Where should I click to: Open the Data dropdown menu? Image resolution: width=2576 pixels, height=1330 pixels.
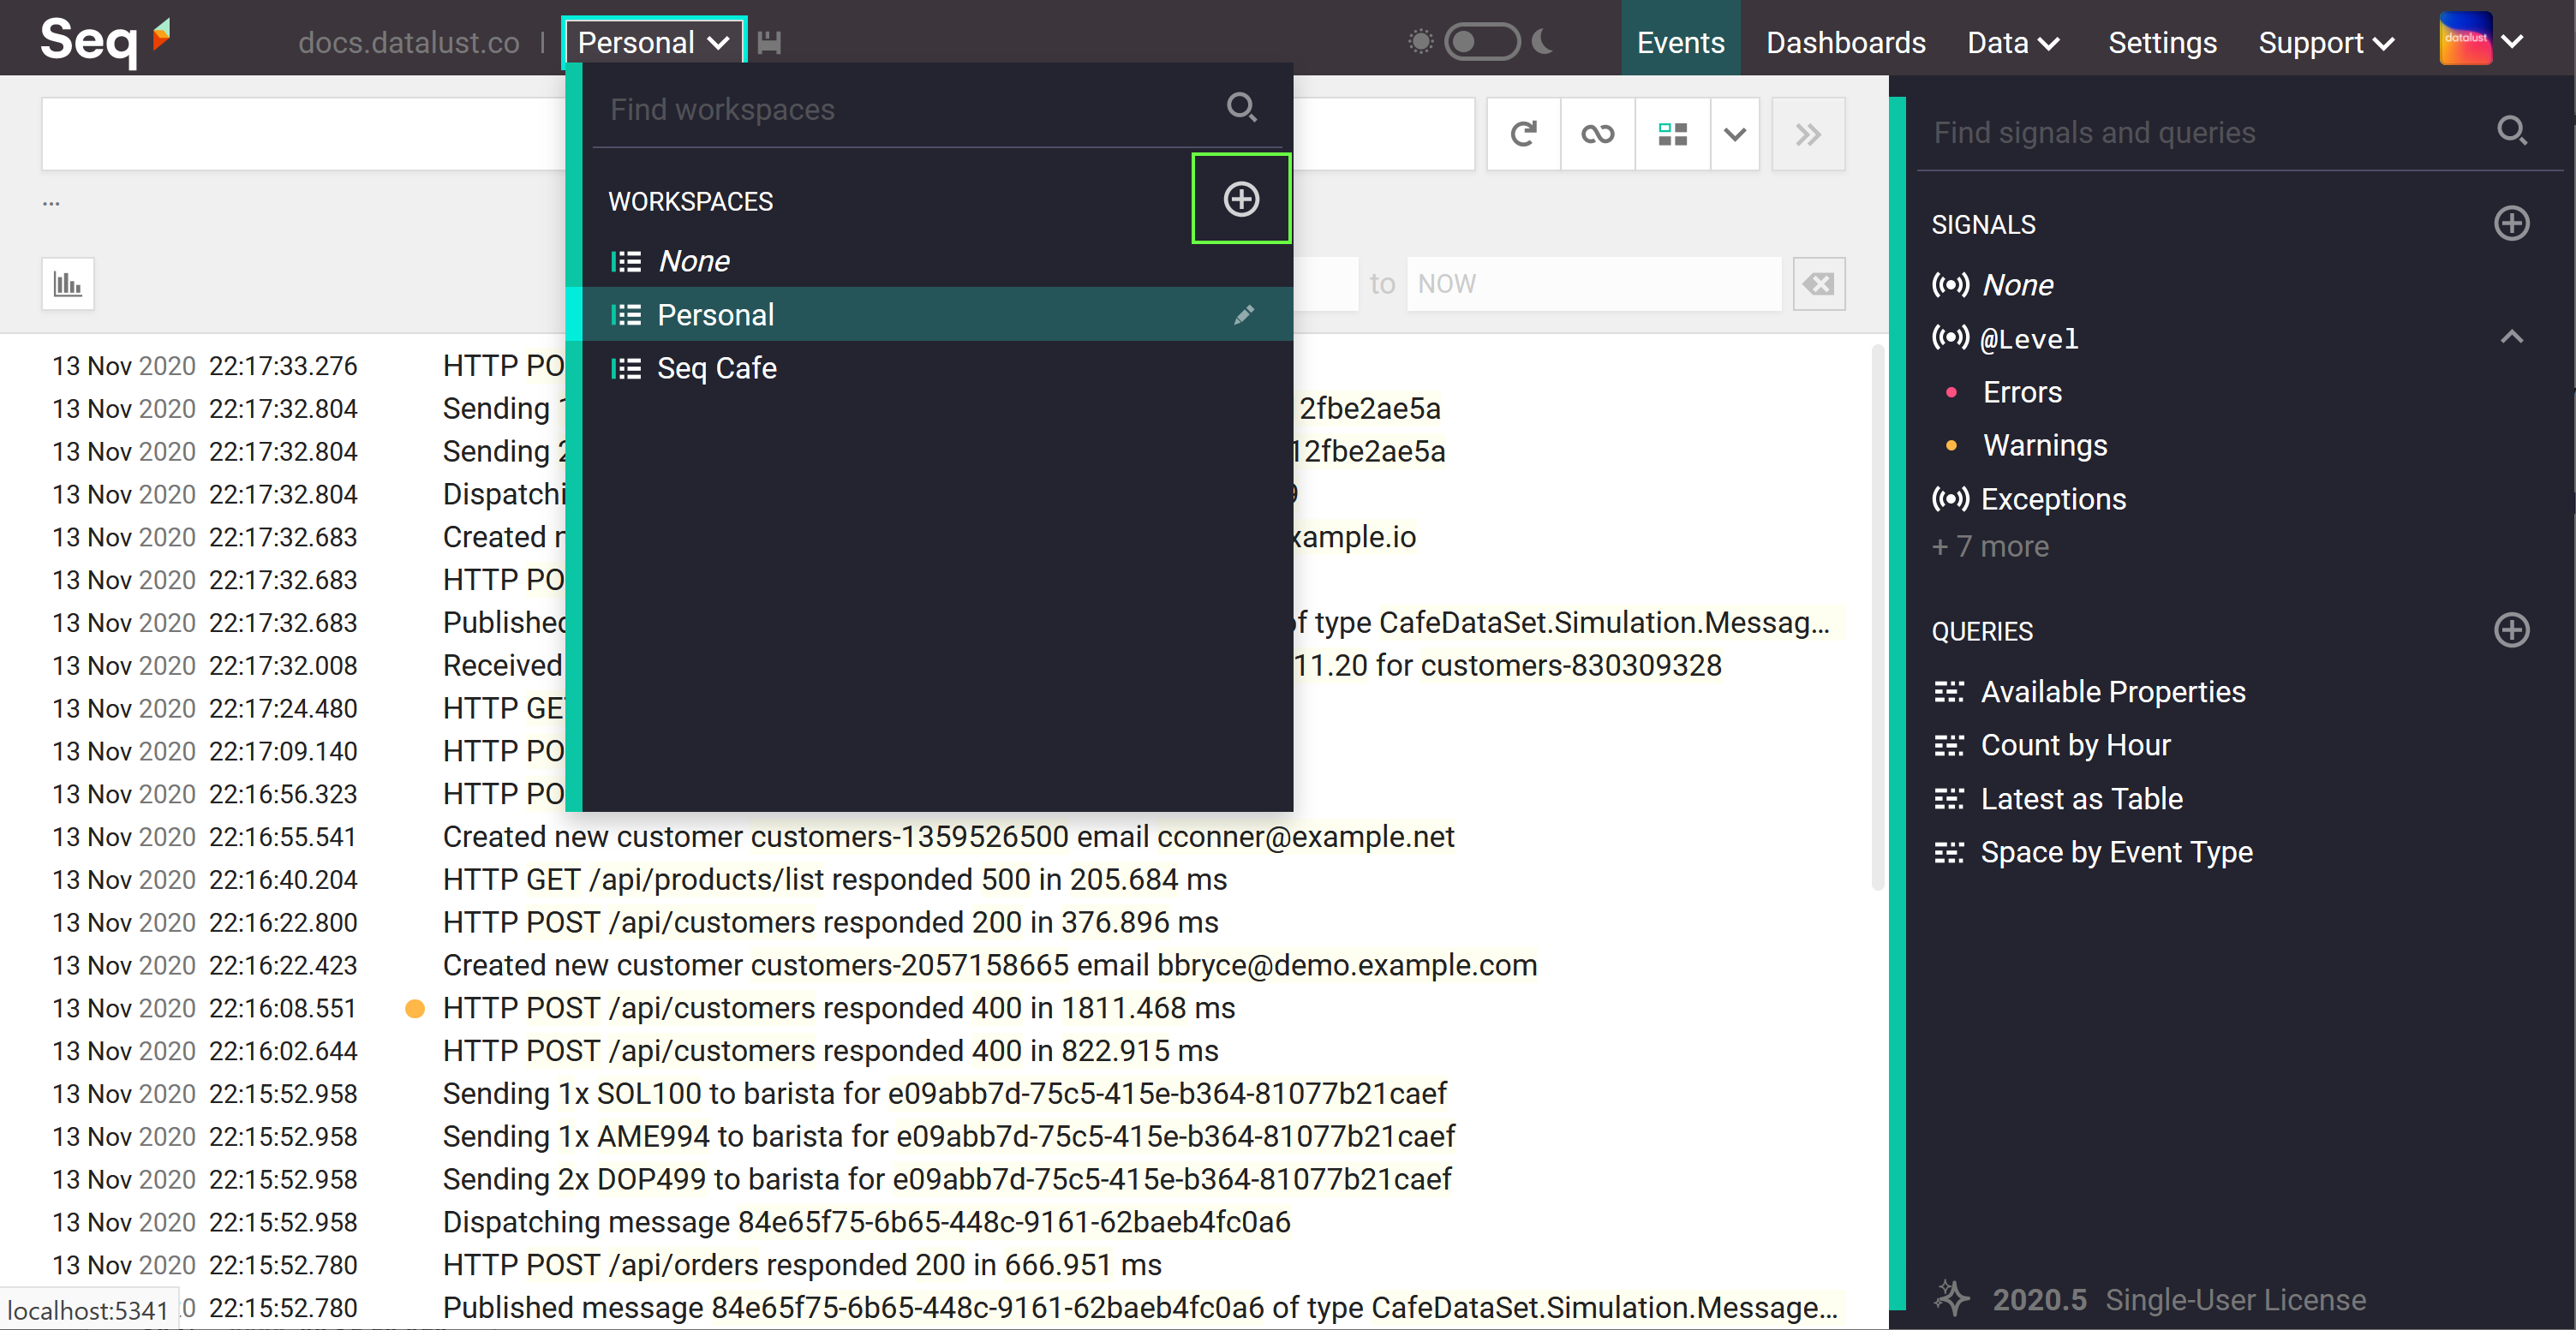[x=2012, y=43]
